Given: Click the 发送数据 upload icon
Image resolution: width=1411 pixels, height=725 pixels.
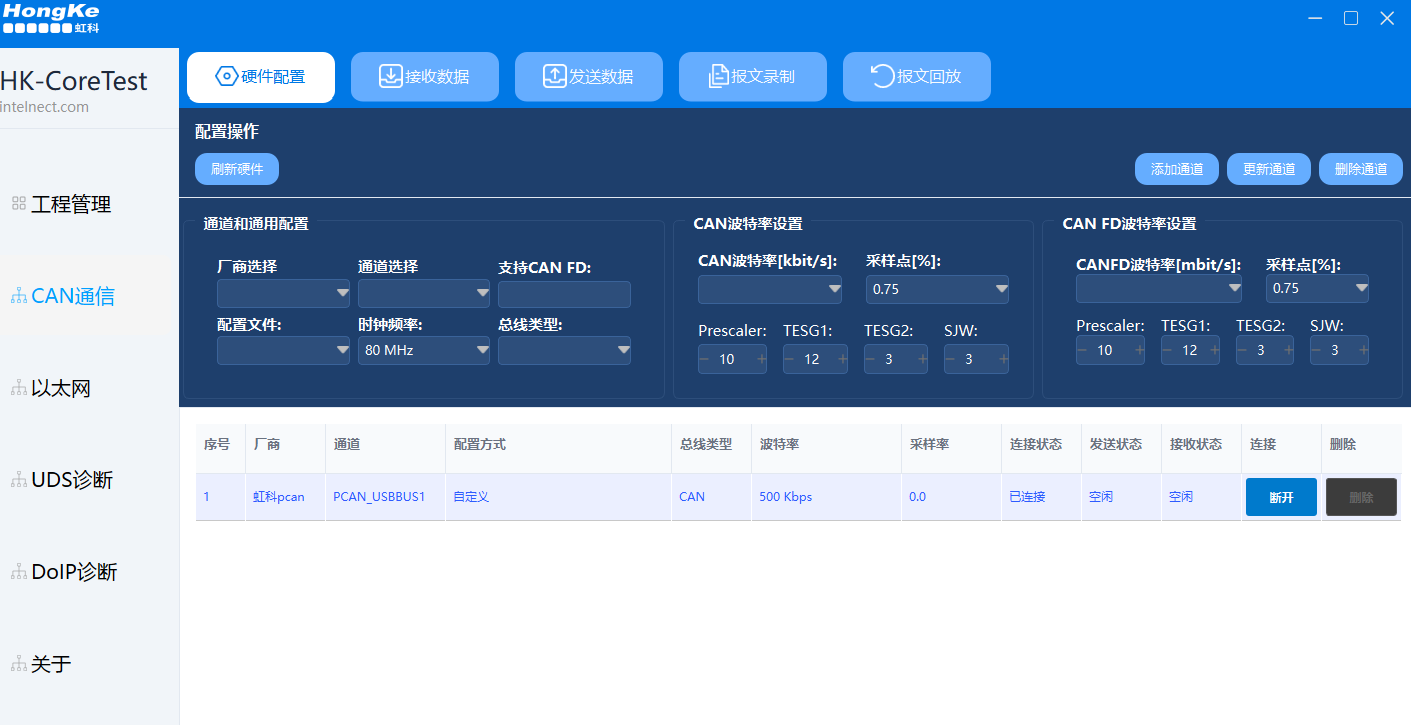Looking at the screenshot, I should click(555, 77).
